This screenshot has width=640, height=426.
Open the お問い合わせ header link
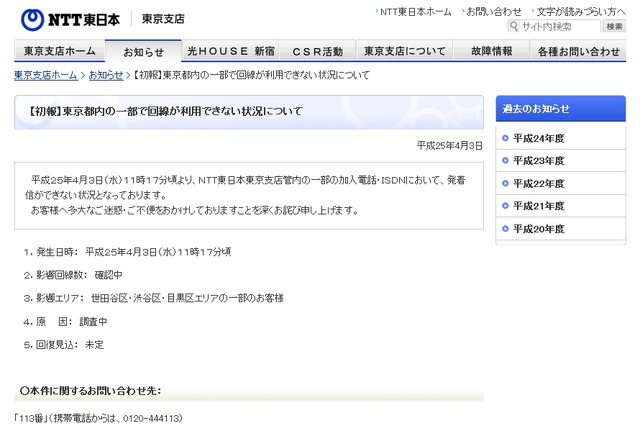(494, 12)
